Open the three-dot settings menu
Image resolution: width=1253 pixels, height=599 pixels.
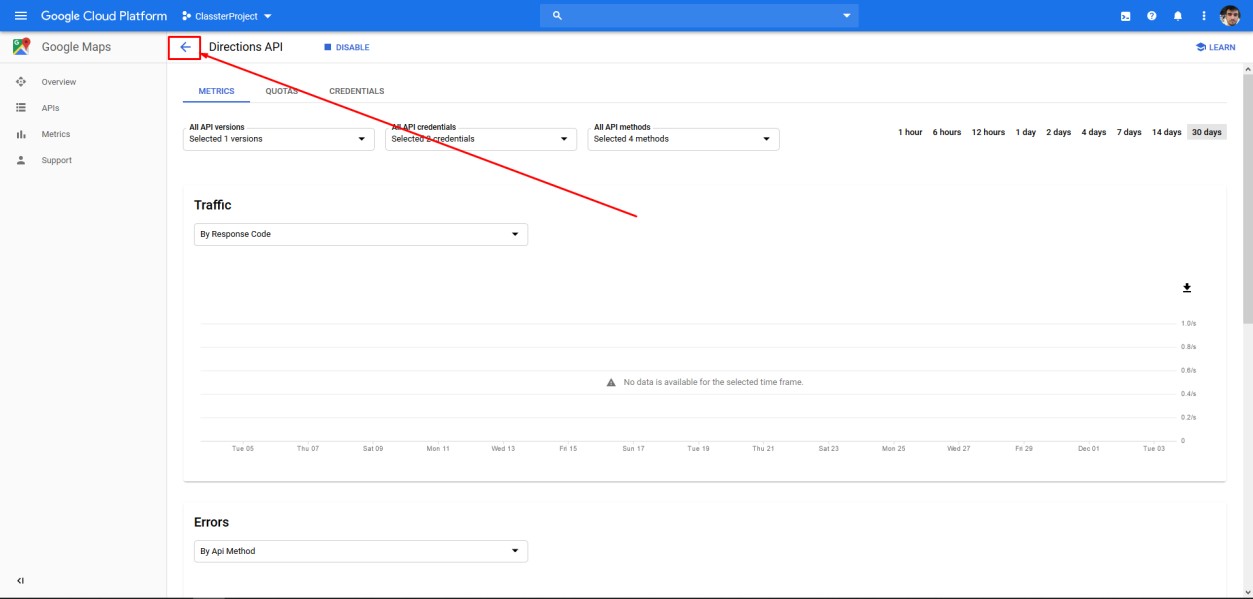coord(1203,16)
